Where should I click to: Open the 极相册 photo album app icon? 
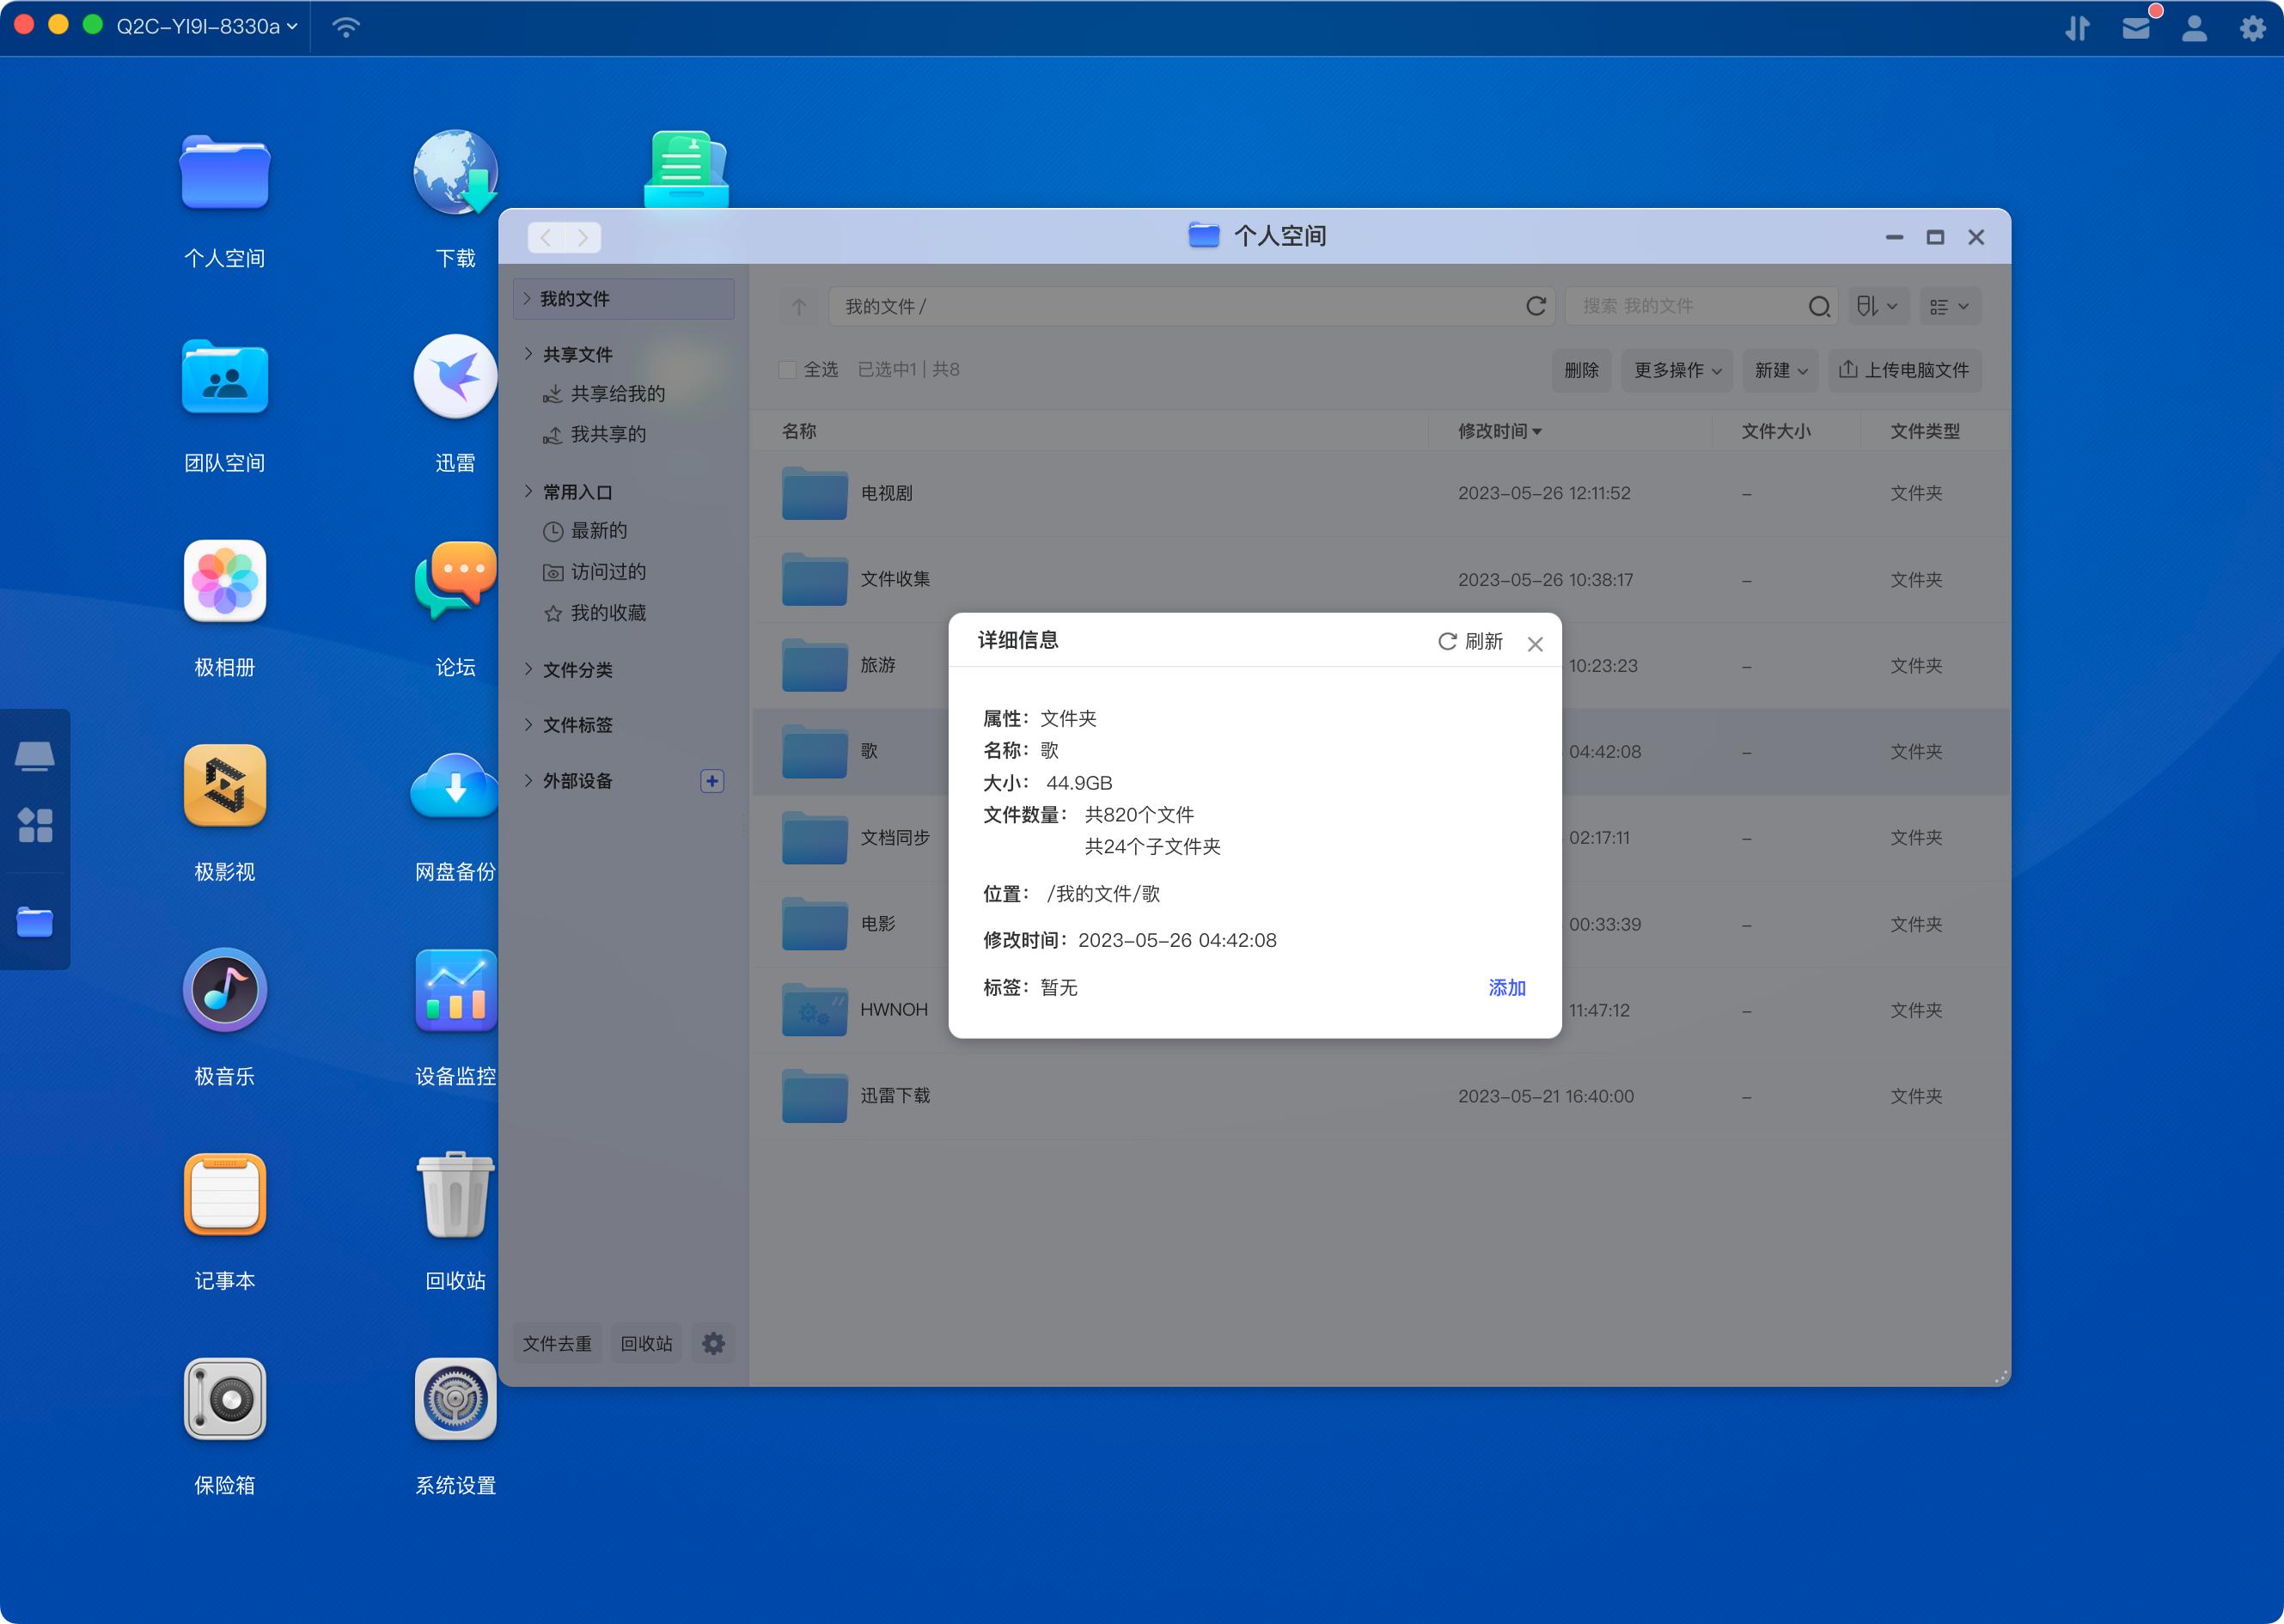click(224, 582)
